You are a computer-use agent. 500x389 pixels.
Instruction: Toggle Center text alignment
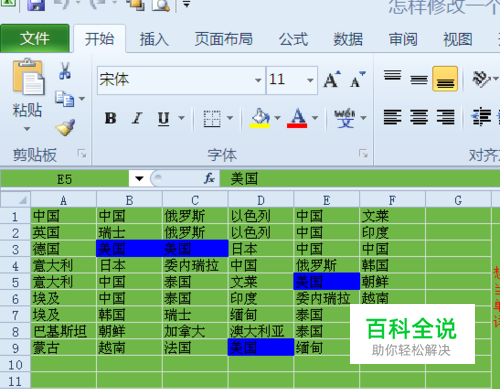coord(419,118)
